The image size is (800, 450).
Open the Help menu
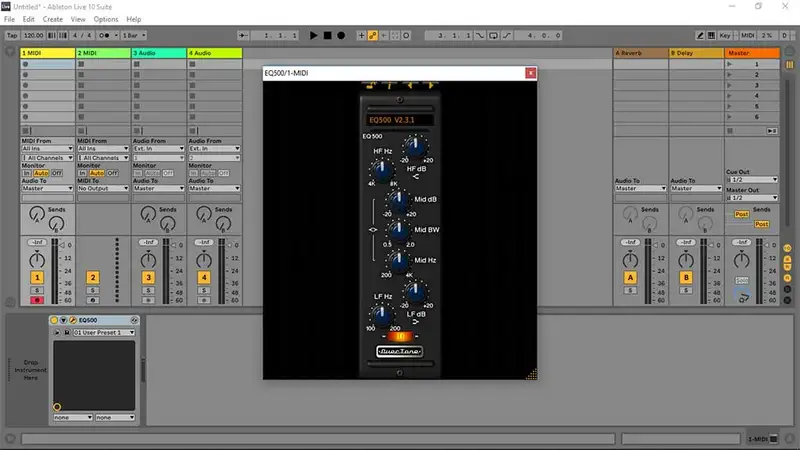[134, 19]
